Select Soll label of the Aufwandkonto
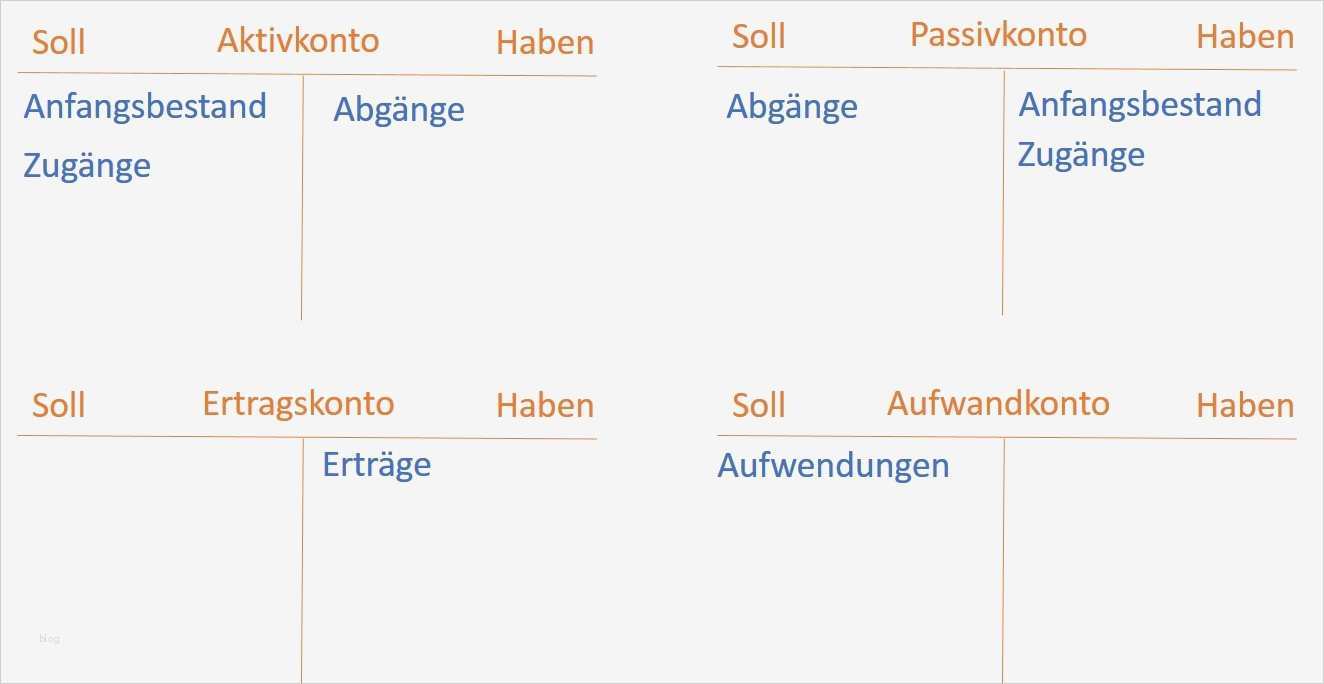The height and width of the screenshot is (684, 1324). pyautogui.click(x=758, y=405)
